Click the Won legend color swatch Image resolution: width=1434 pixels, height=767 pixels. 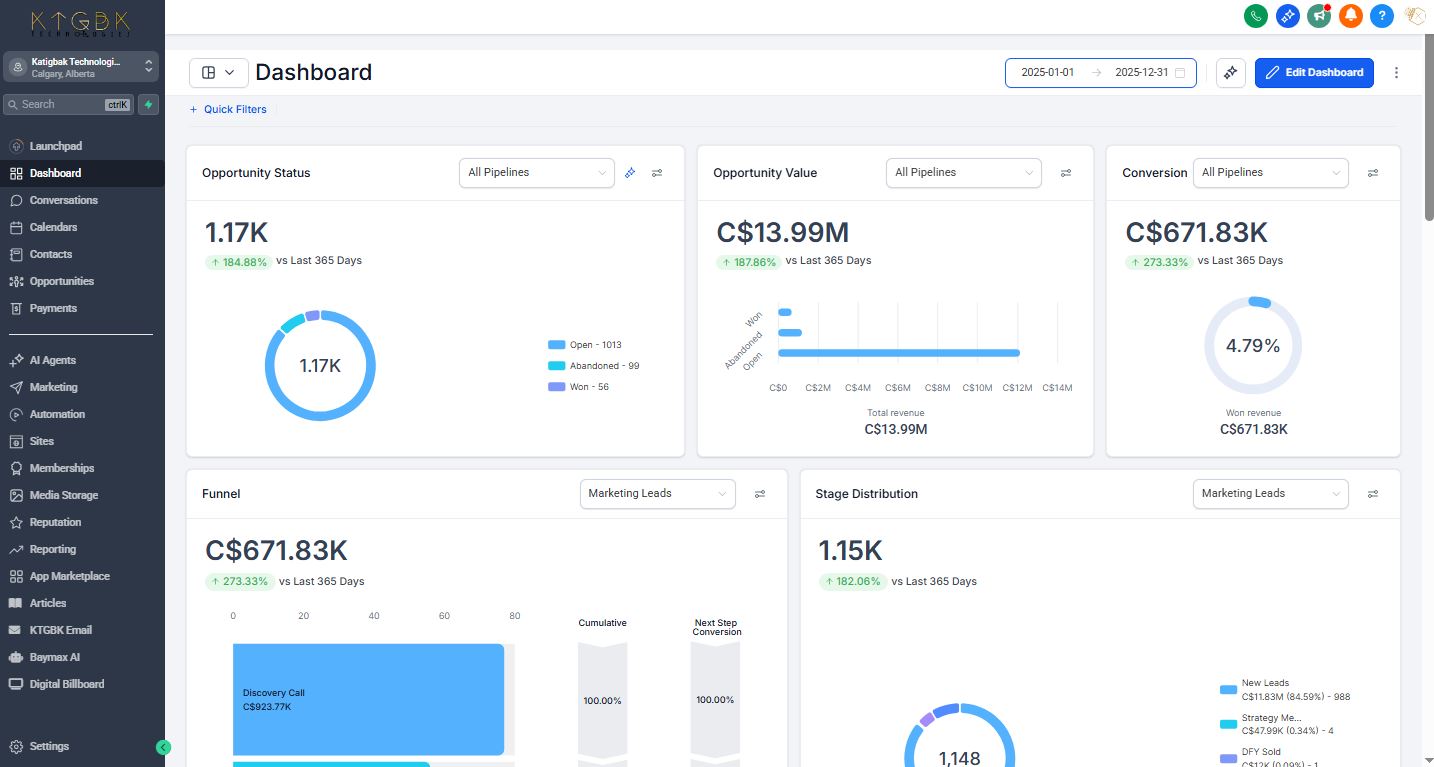(557, 387)
